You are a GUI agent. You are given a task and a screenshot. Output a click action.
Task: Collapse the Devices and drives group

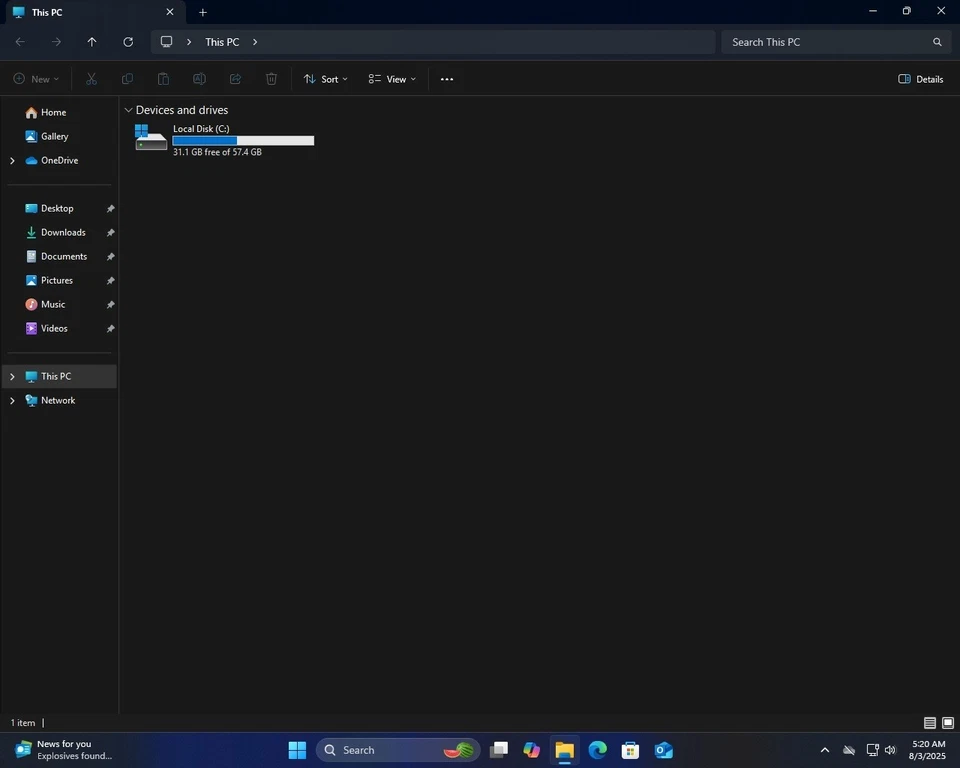coord(129,110)
